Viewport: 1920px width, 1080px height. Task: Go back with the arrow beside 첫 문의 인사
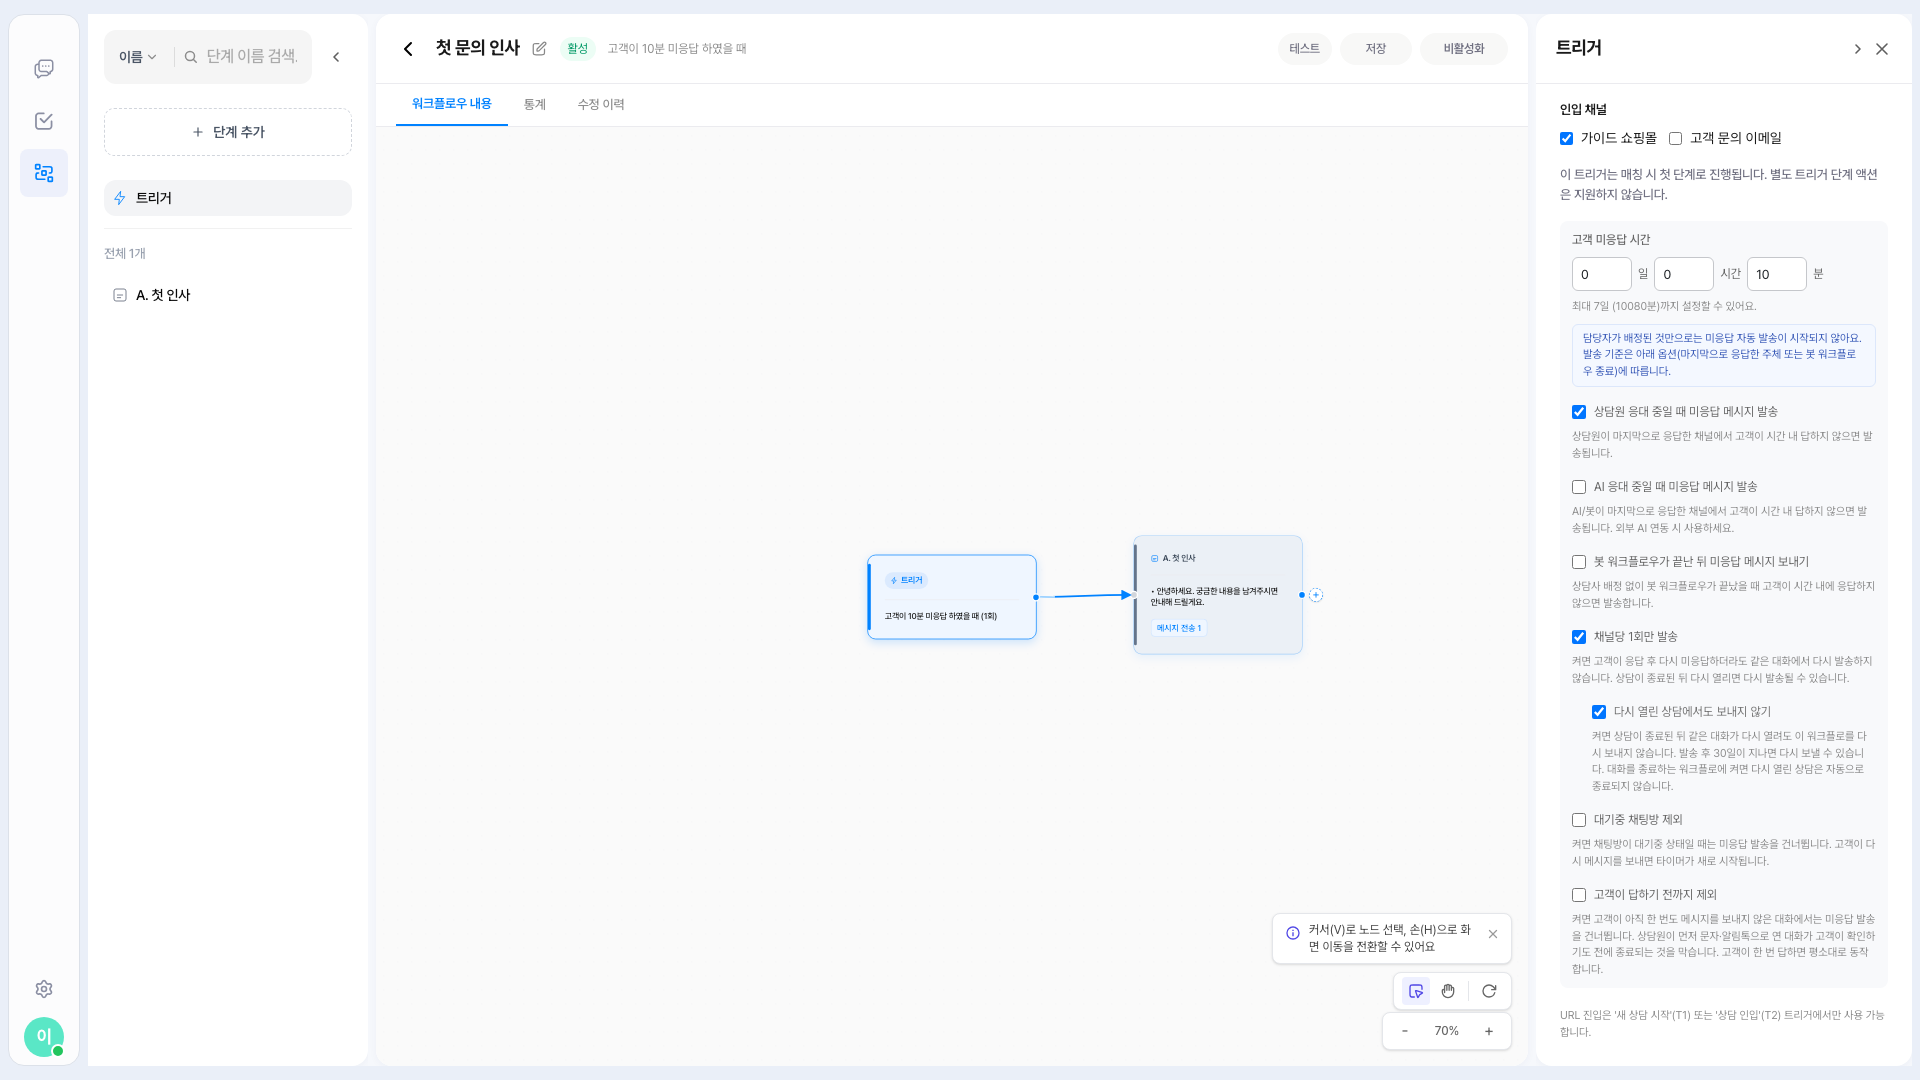pos(408,49)
